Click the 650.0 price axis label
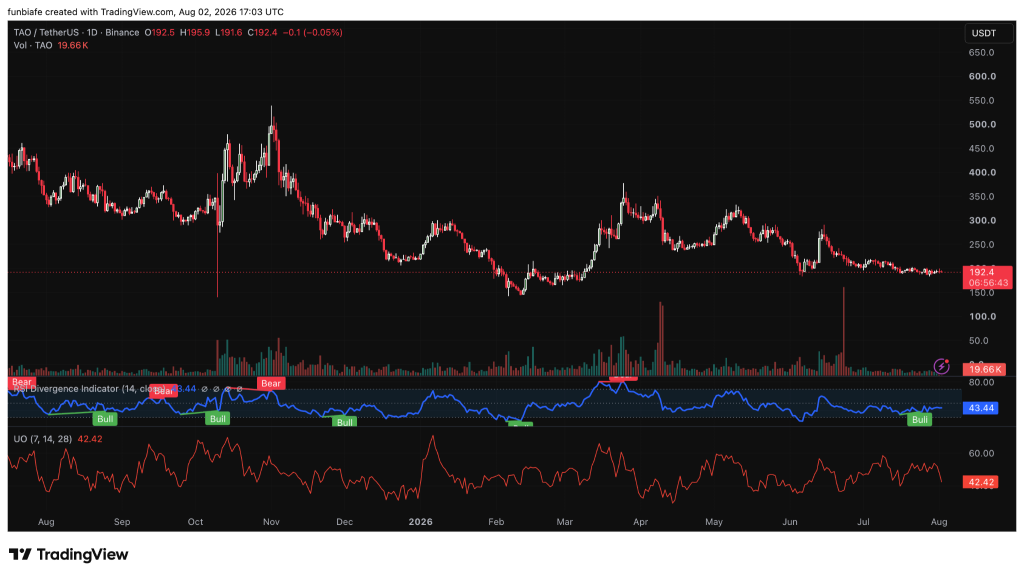Image resolution: width=1024 pixels, height=577 pixels. coord(982,52)
